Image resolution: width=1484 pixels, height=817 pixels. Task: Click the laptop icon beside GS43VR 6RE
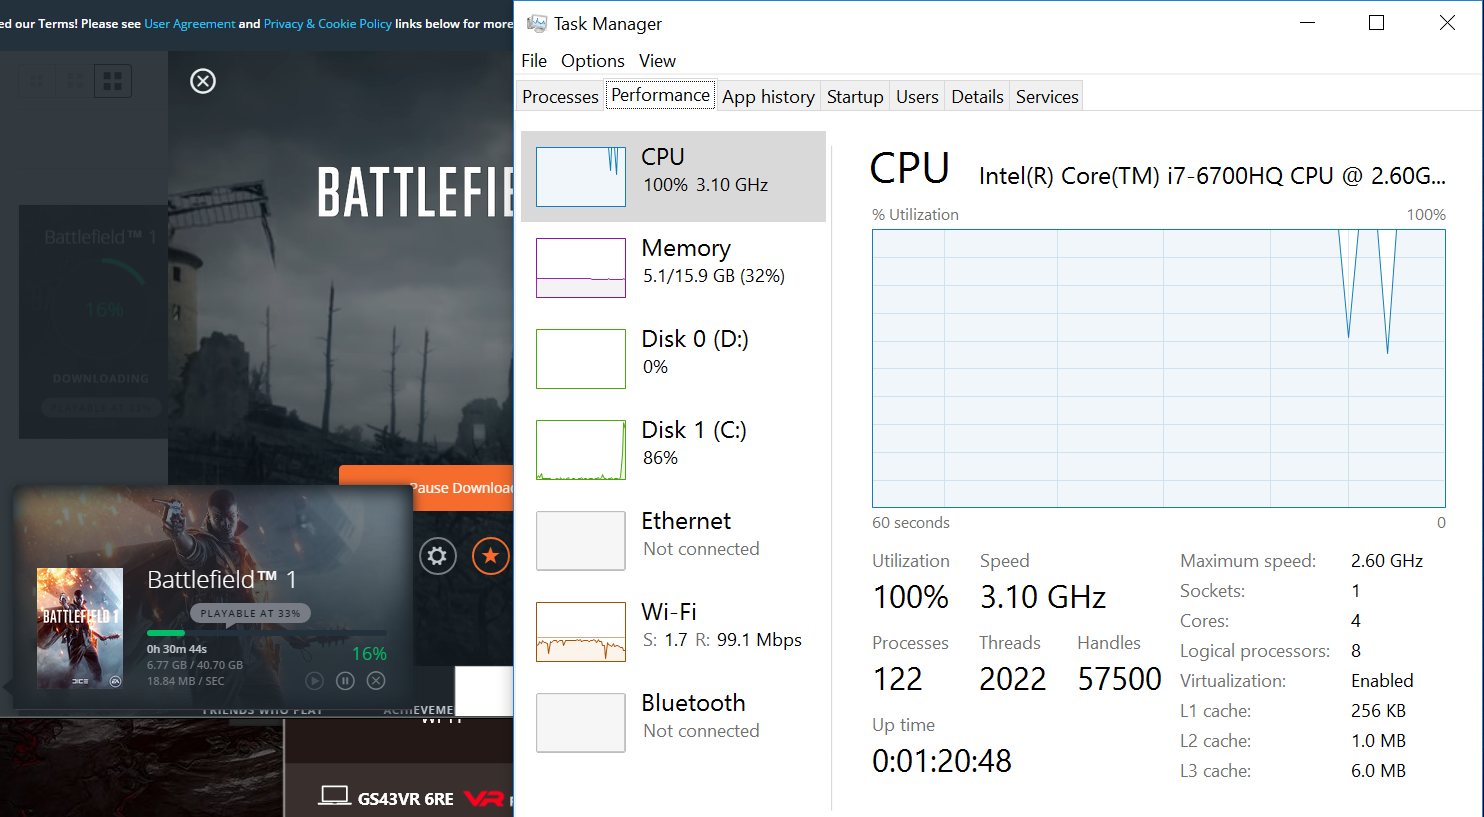click(334, 796)
